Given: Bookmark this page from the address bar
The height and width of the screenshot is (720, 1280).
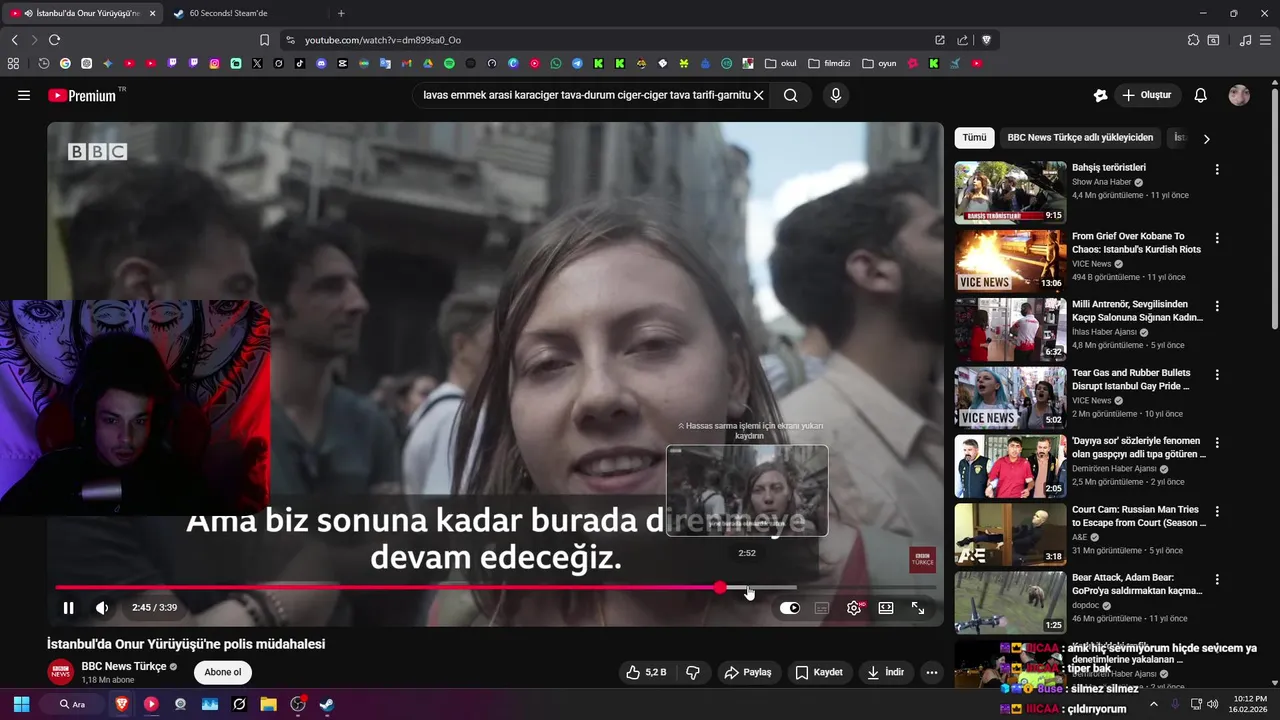Looking at the screenshot, I should click(x=264, y=40).
